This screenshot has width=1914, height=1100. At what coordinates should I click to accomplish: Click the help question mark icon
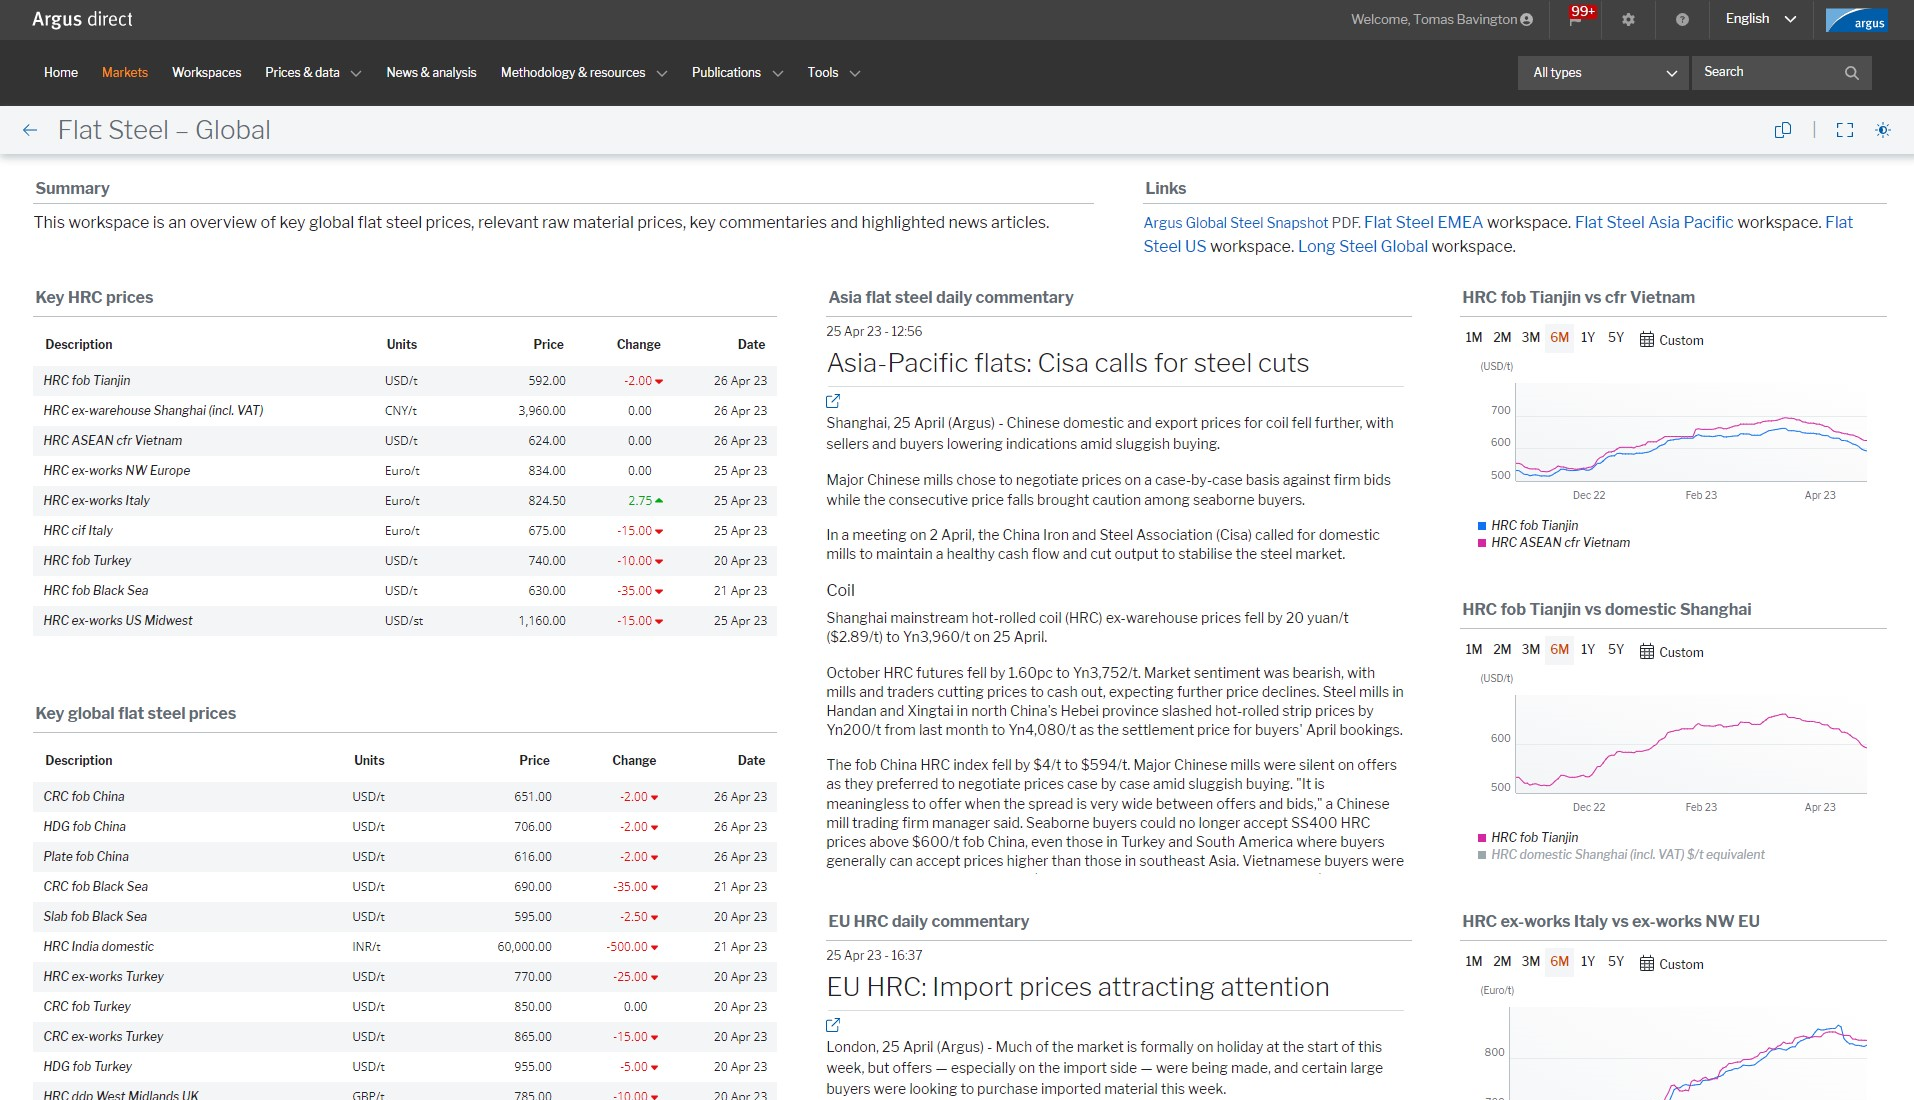tap(1682, 19)
